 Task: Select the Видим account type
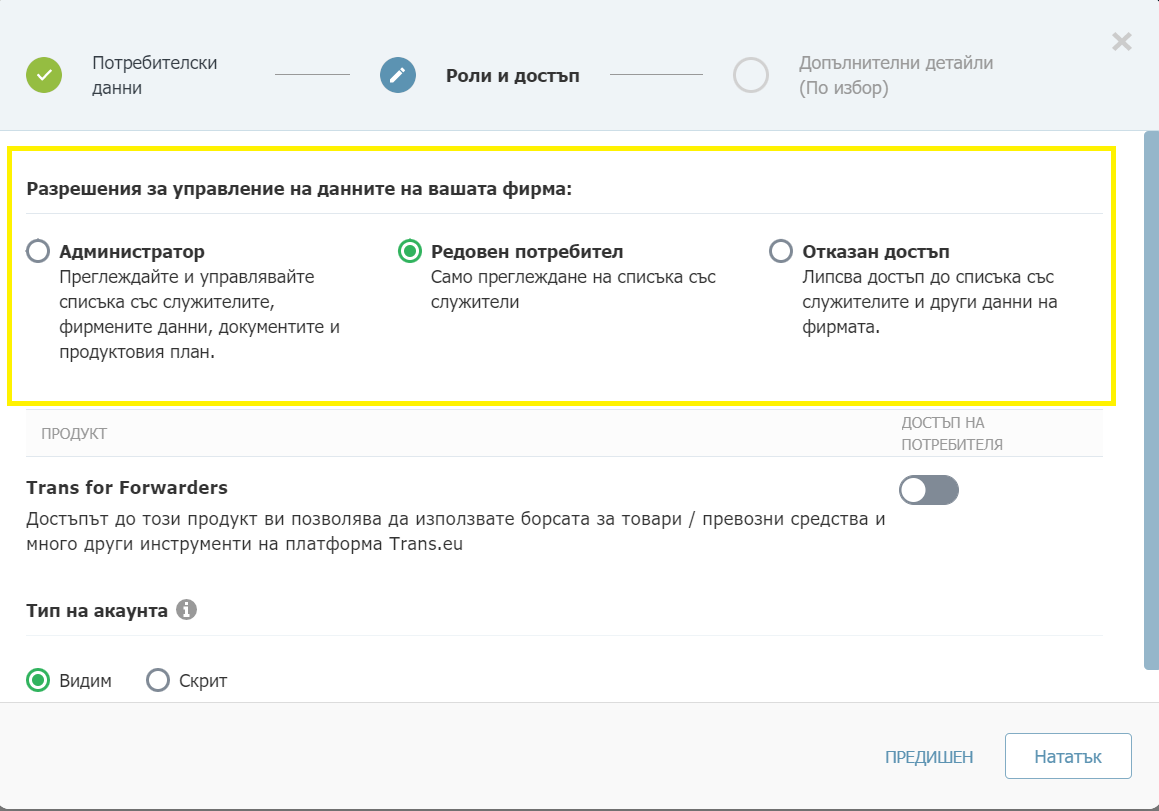[x=38, y=681]
